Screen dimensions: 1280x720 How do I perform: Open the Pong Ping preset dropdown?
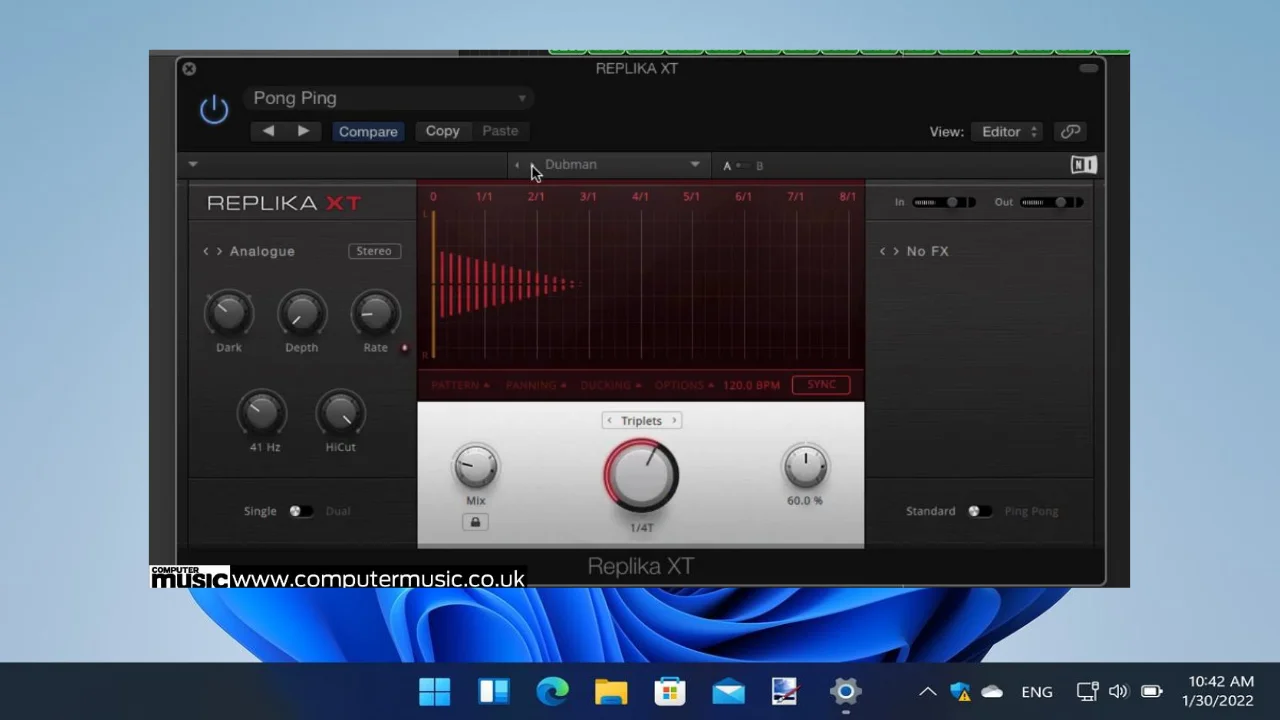(x=389, y=98)
